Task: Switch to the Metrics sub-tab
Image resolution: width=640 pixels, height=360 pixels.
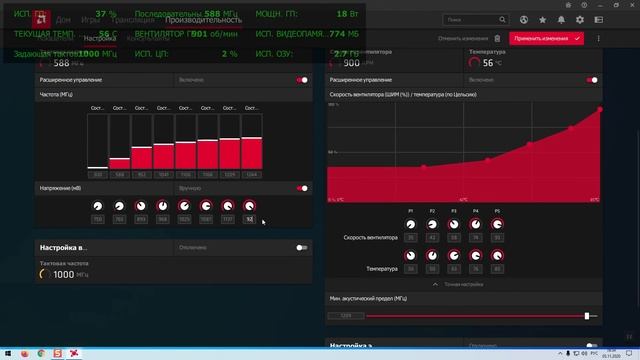Action: point(55,38)
